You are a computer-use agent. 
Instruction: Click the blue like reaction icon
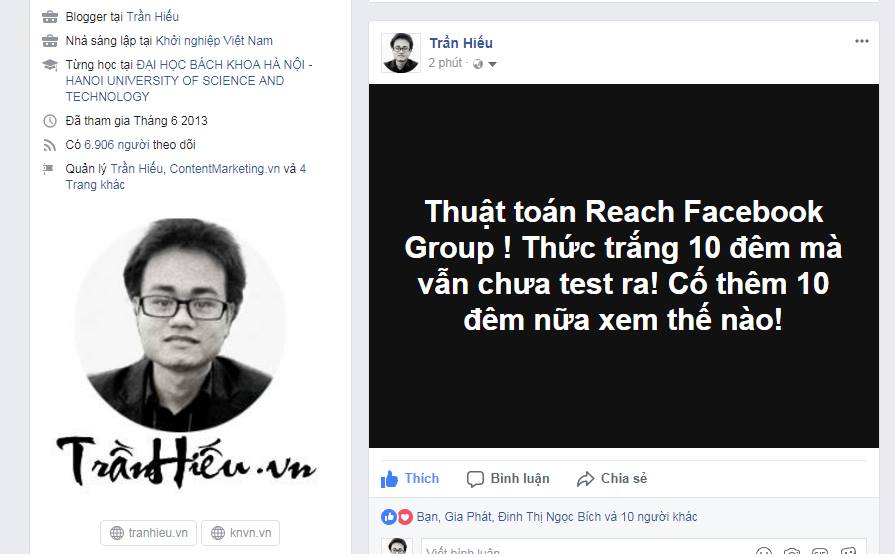pyautogui.click(x=389, y=517)
